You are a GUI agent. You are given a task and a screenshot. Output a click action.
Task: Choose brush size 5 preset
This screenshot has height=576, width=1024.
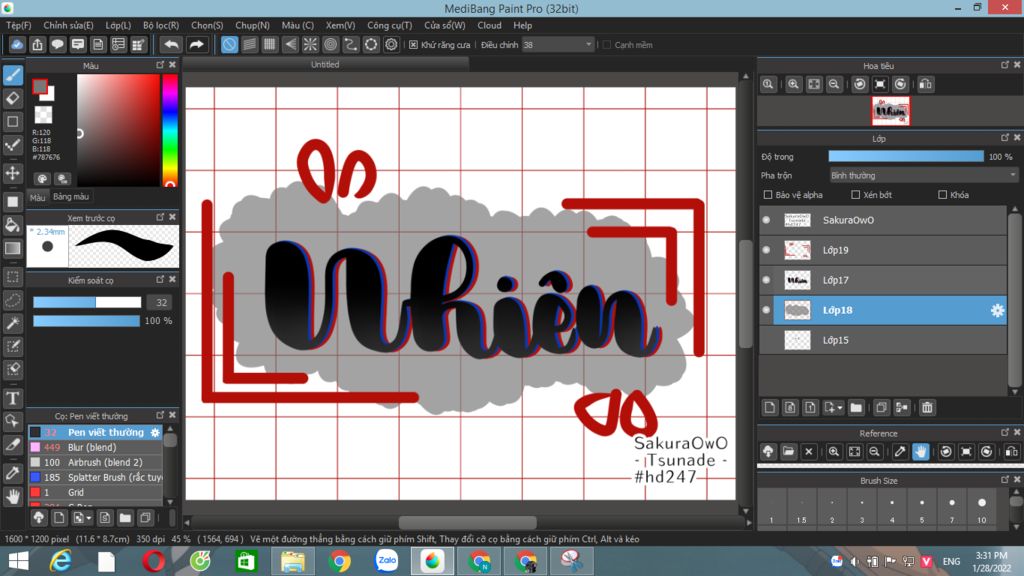coord(921,509)
